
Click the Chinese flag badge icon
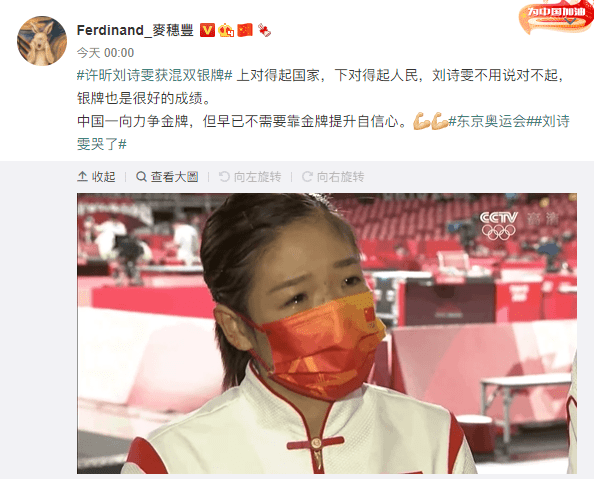[x=245, y=30]
